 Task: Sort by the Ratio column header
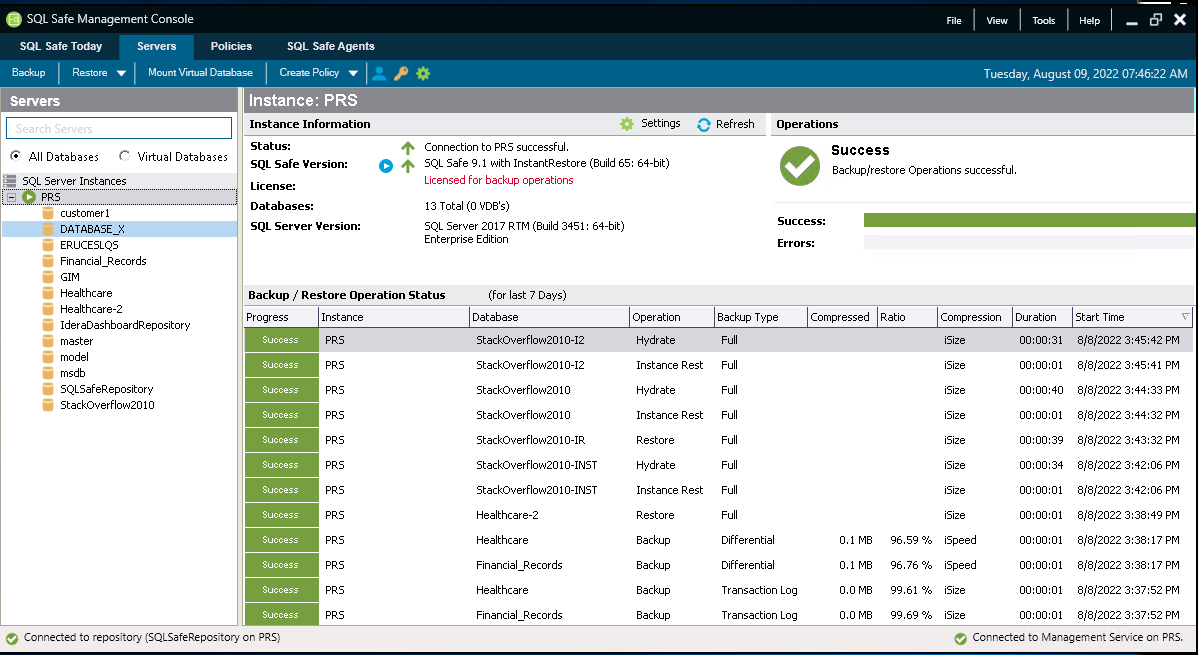906,317
